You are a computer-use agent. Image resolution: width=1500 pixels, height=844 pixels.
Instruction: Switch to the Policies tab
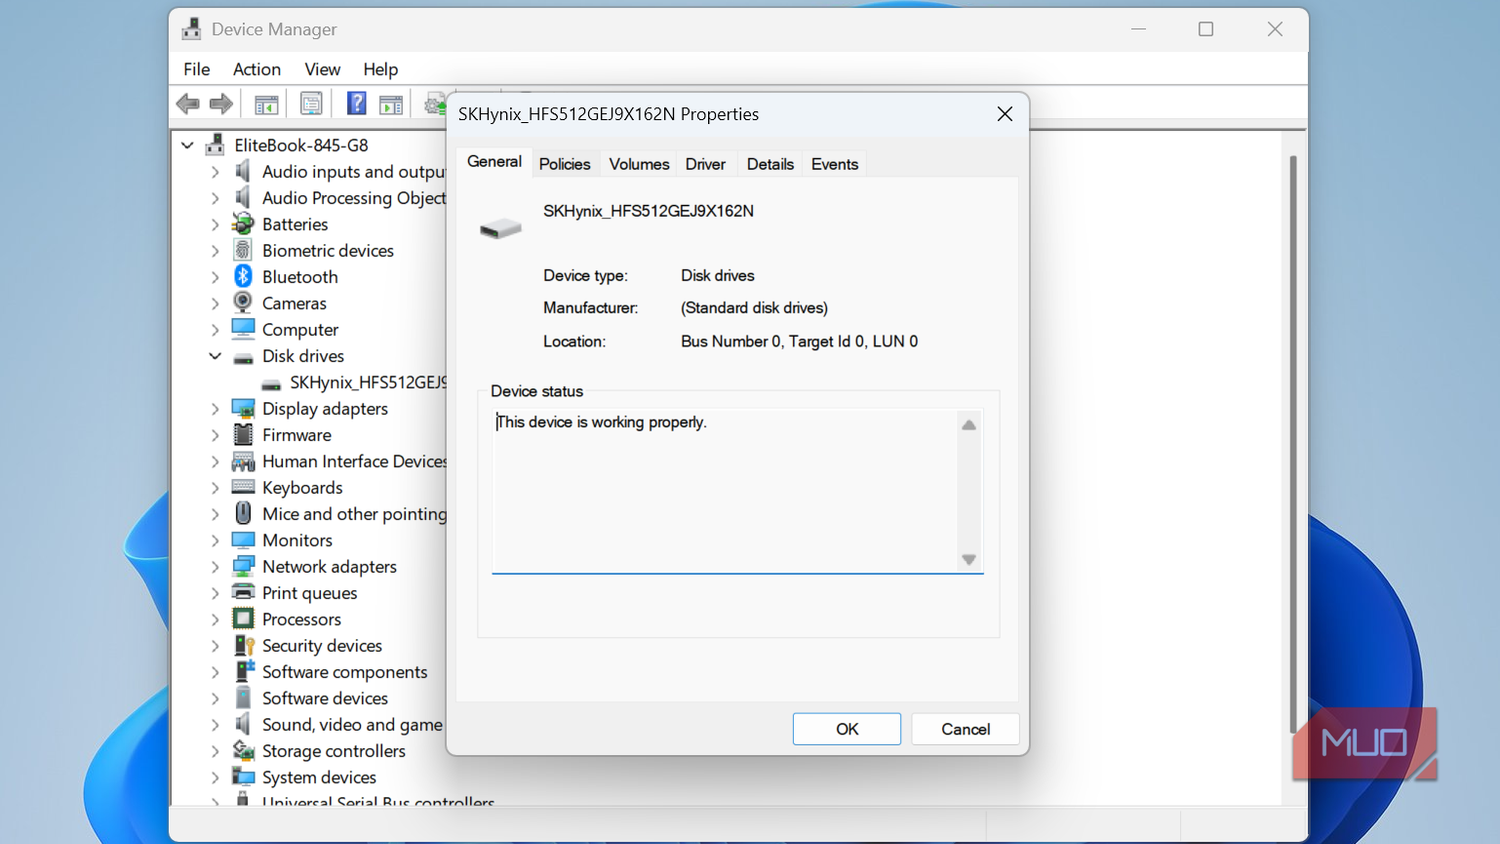(565, 164)
